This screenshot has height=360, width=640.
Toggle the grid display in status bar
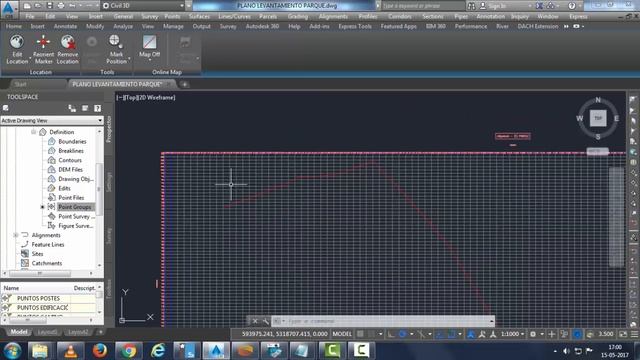(360, 334)
